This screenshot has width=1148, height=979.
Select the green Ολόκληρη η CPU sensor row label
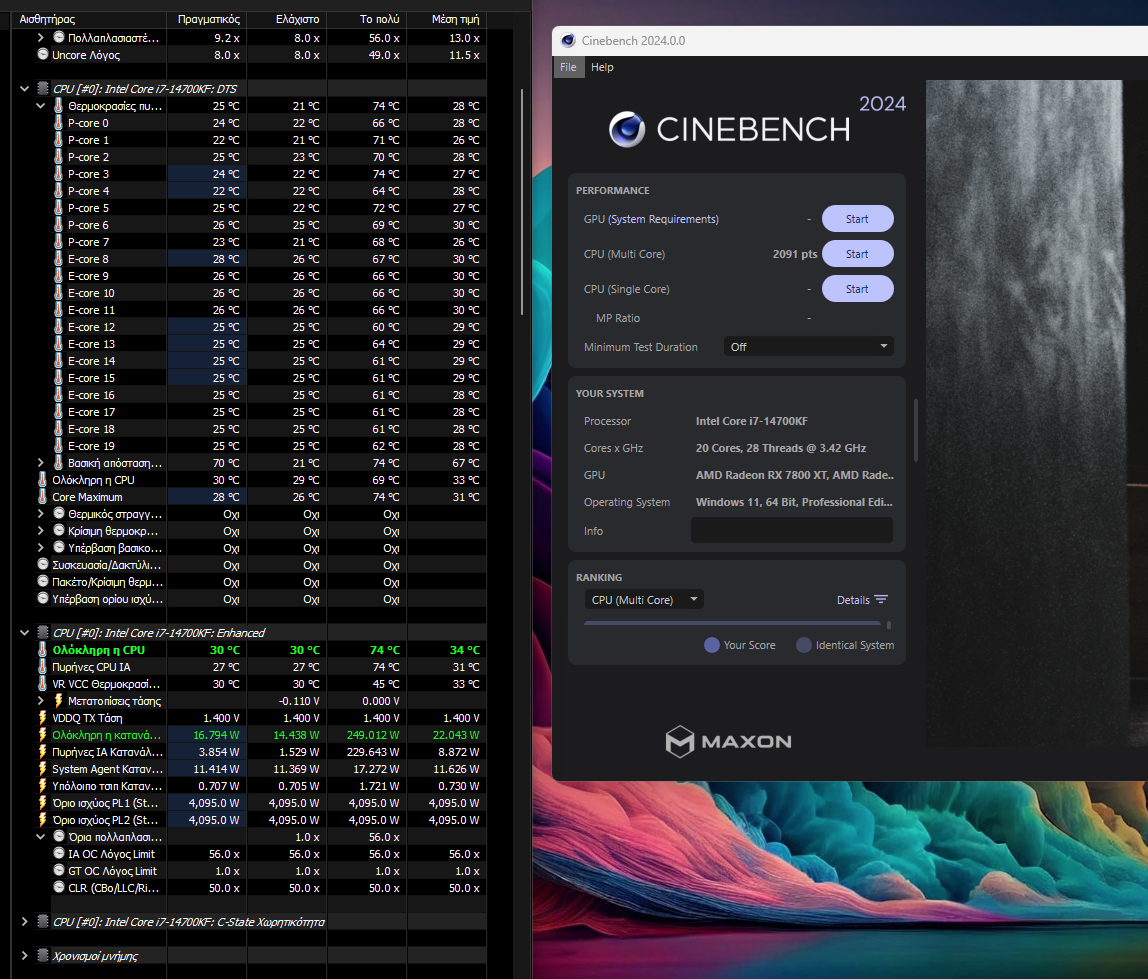(x=98, y=650)
